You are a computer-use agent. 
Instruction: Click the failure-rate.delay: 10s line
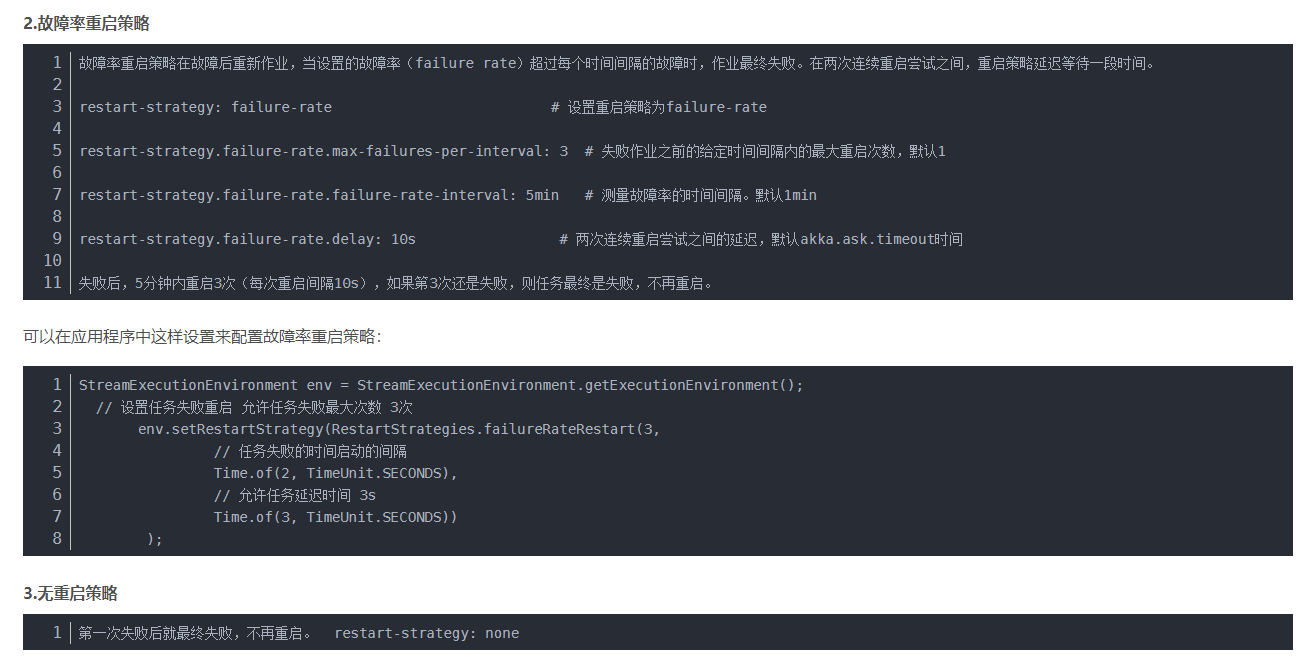pyautogui.click(x=247, y=239)
